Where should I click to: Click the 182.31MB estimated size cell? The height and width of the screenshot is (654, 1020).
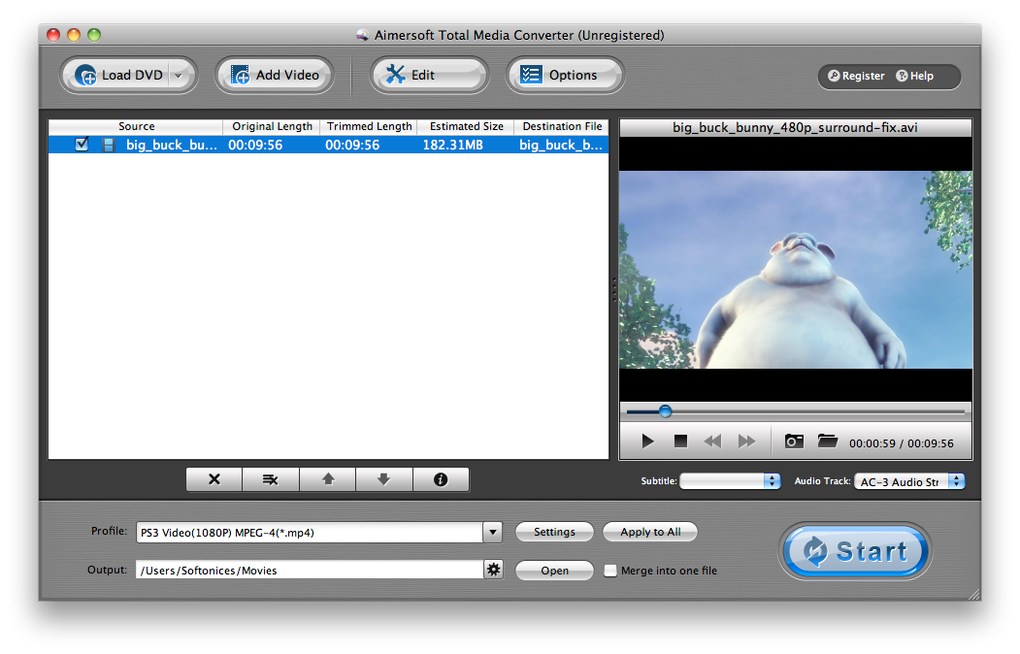coord(453,144)
